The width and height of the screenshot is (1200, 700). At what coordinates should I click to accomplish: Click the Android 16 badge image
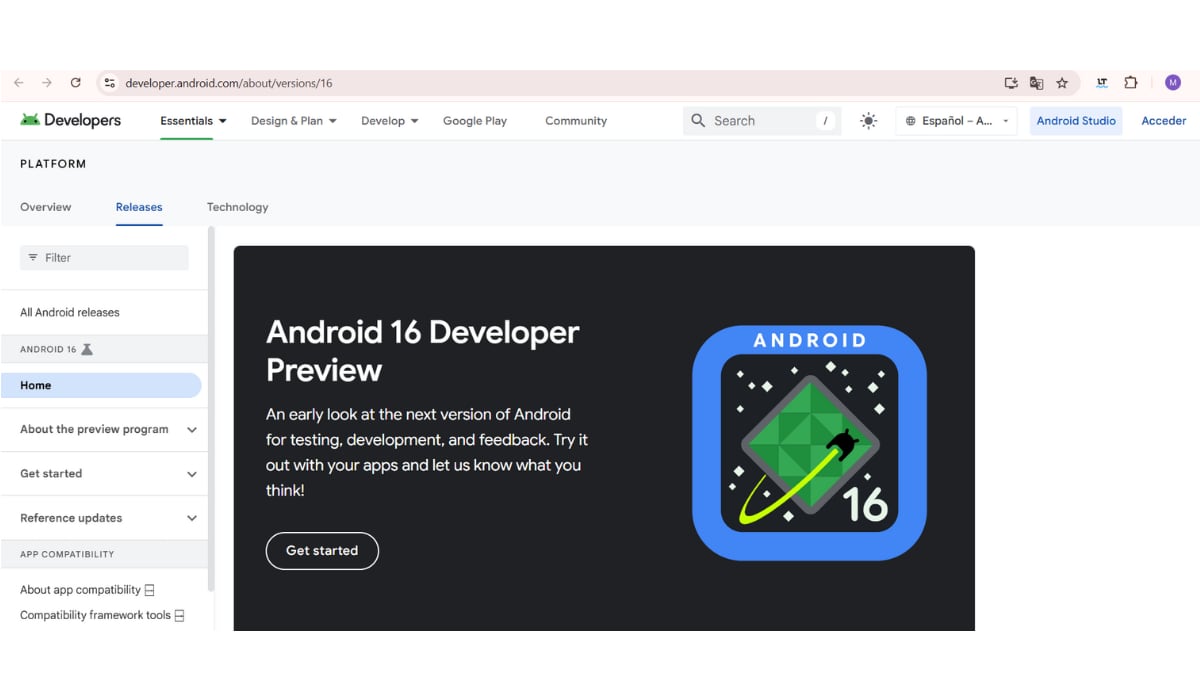(x=809, y=443)
